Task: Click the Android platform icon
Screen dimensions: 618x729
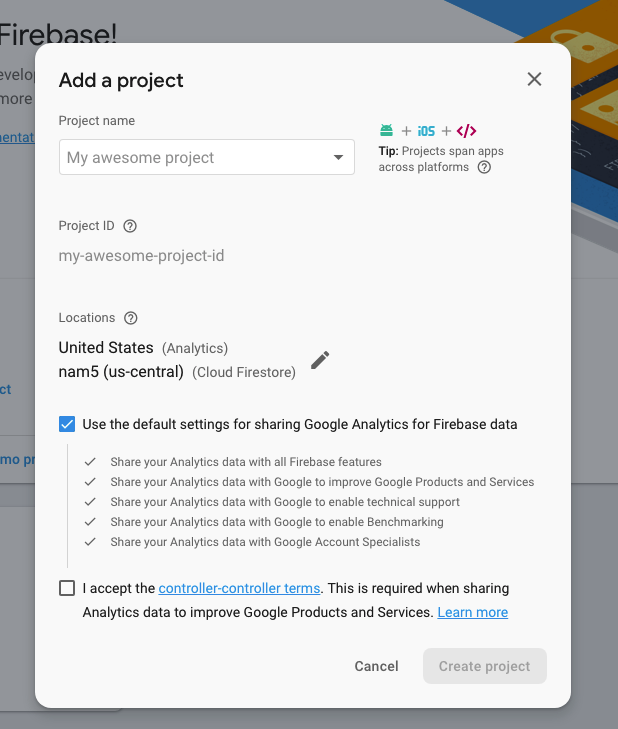Action: click(x=386, y=131)
